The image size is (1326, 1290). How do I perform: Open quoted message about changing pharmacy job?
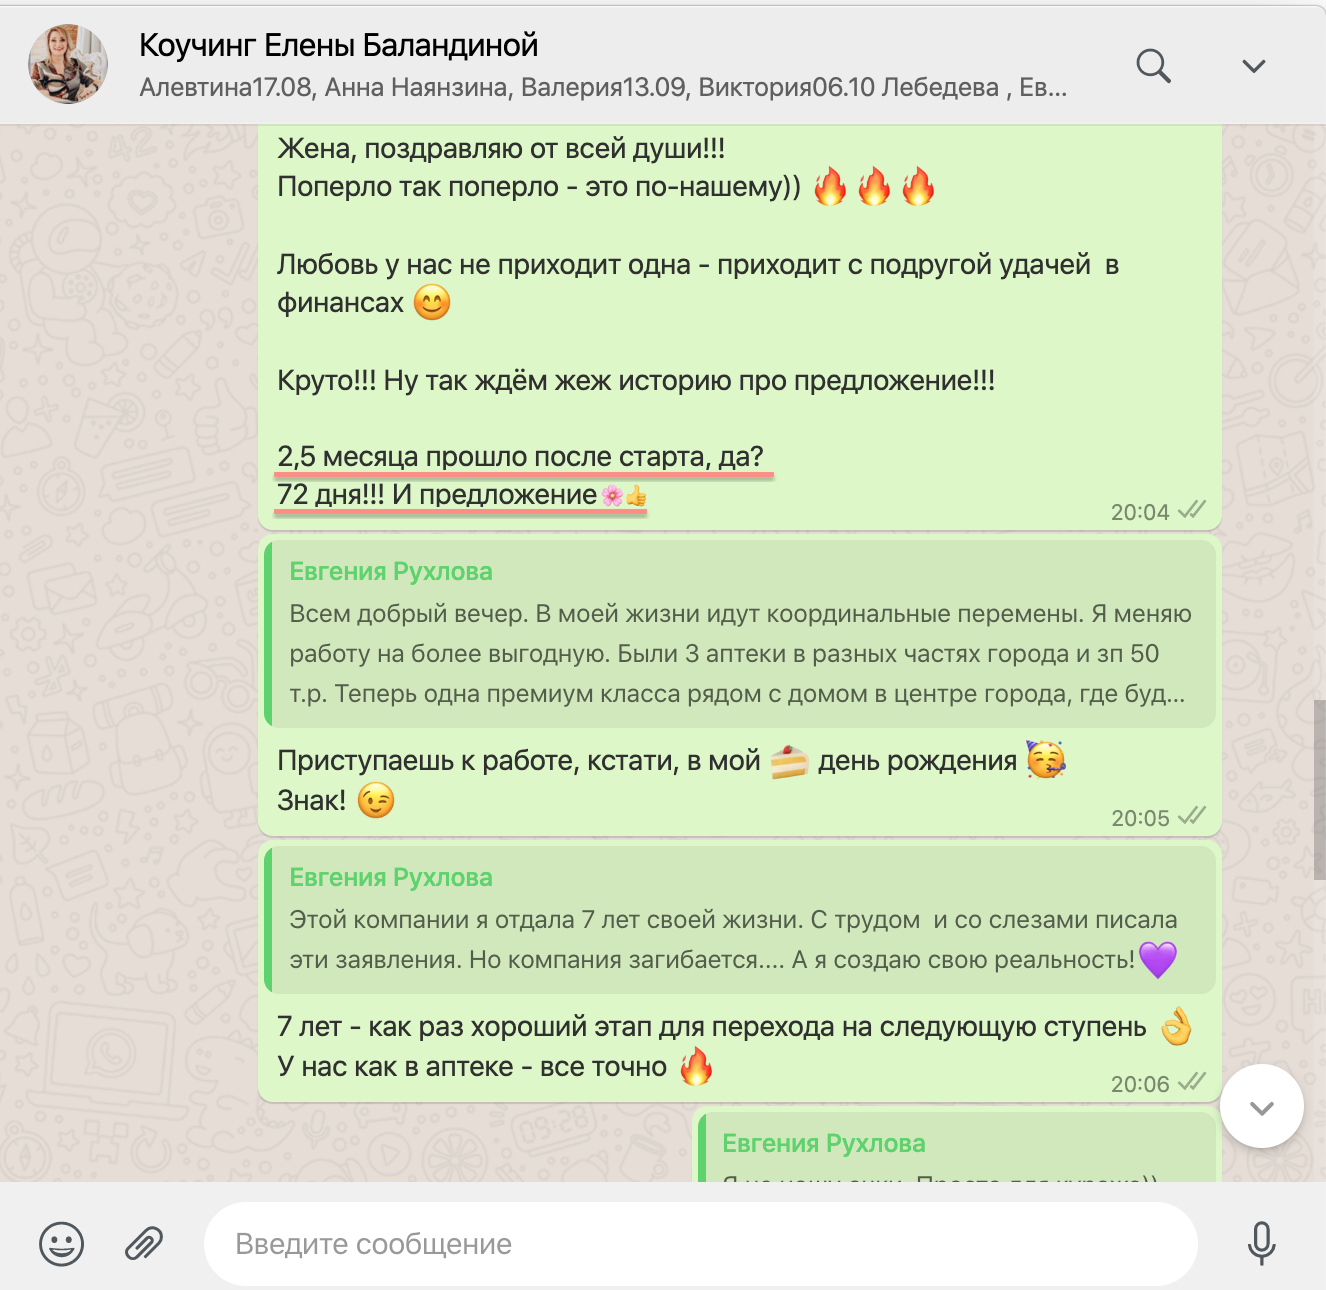(x=740, y=634)
